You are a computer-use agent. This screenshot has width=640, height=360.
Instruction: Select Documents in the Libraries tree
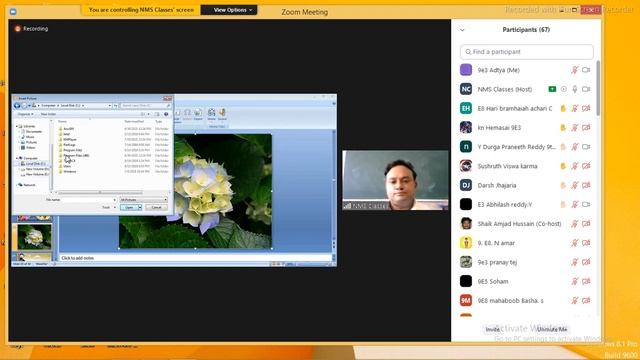(x=31, y=131)
